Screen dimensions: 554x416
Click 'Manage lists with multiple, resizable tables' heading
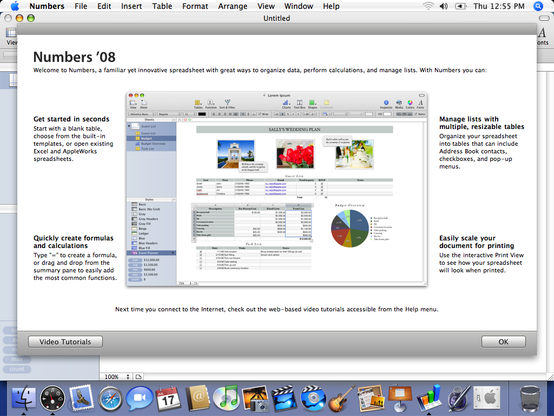coord(482,123)
